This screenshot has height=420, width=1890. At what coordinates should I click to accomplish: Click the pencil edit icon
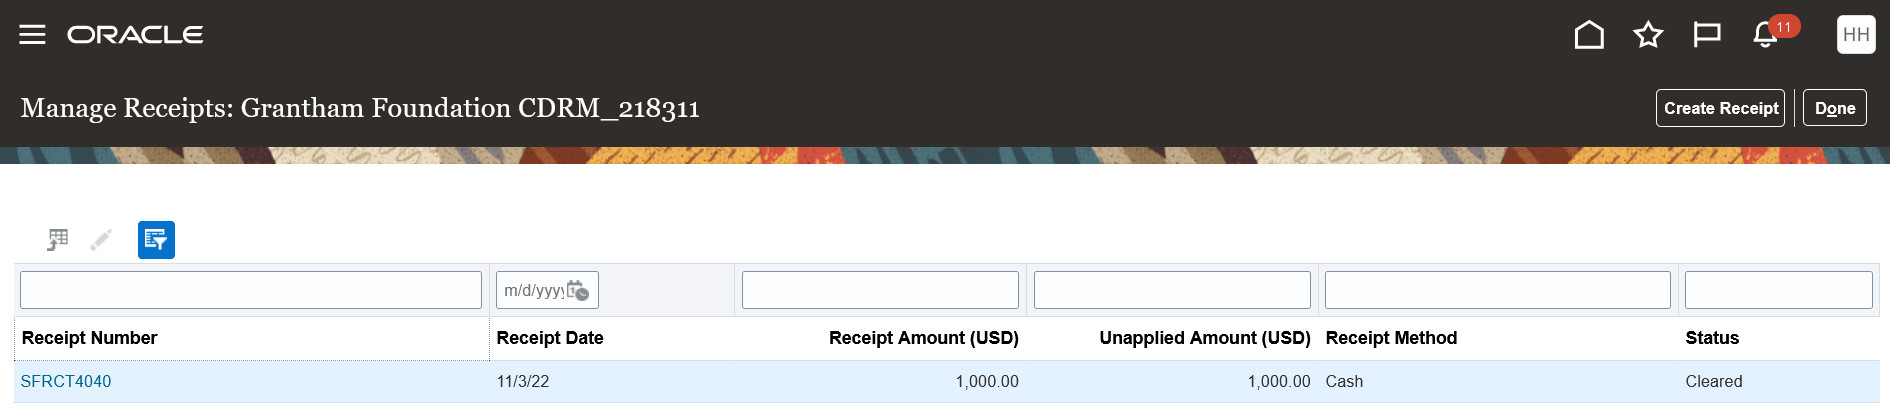[x=101, y=240]
